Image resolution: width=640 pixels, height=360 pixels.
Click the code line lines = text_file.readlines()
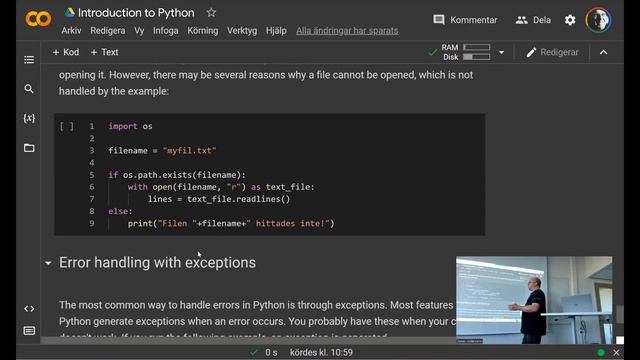click(219, 199)
